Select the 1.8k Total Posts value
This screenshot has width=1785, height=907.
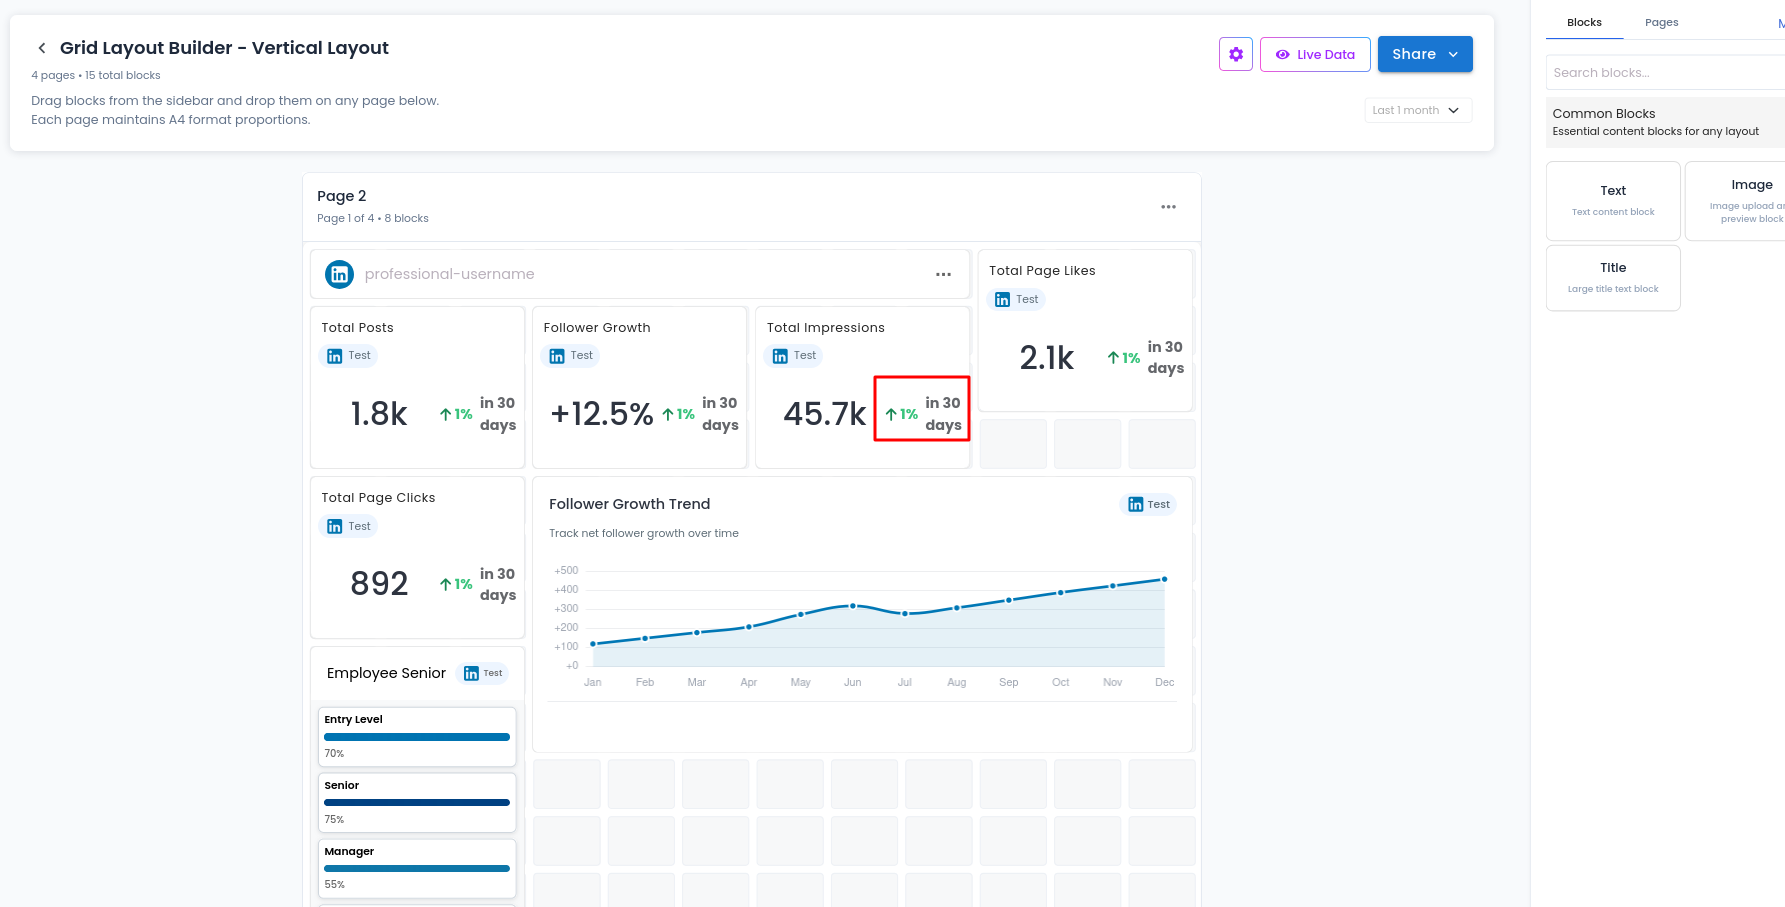tap(379, 414)
